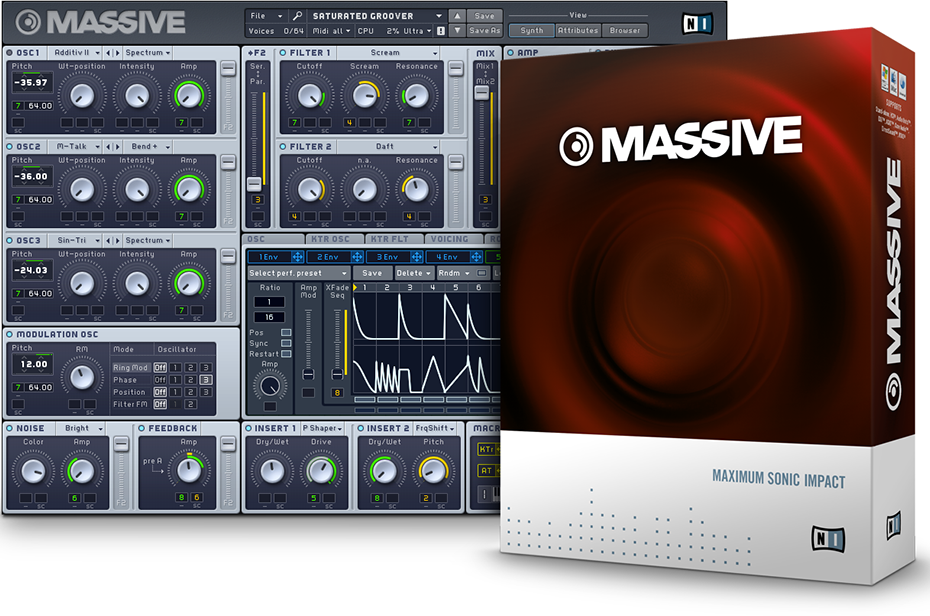Open the Select perf. preset dropdown
The height and width of the screenshot is (616, 930).
(298, 273)
